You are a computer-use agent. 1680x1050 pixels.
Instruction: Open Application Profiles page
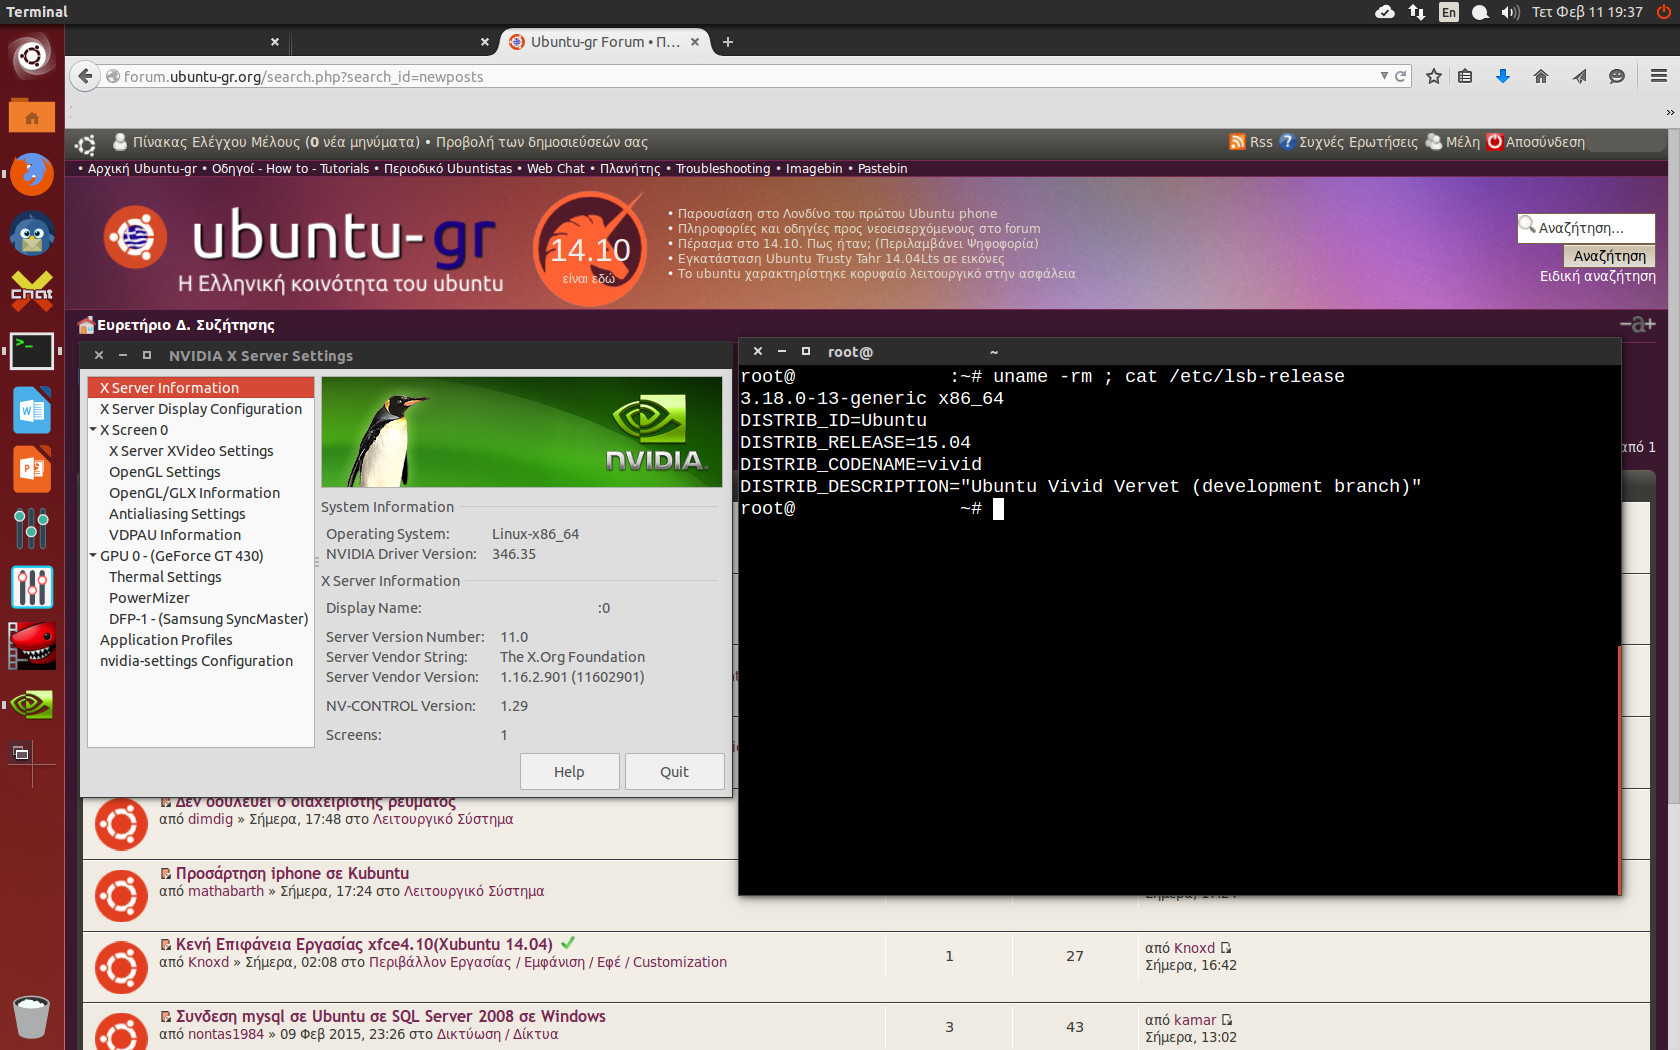click(x=166, y=640)
